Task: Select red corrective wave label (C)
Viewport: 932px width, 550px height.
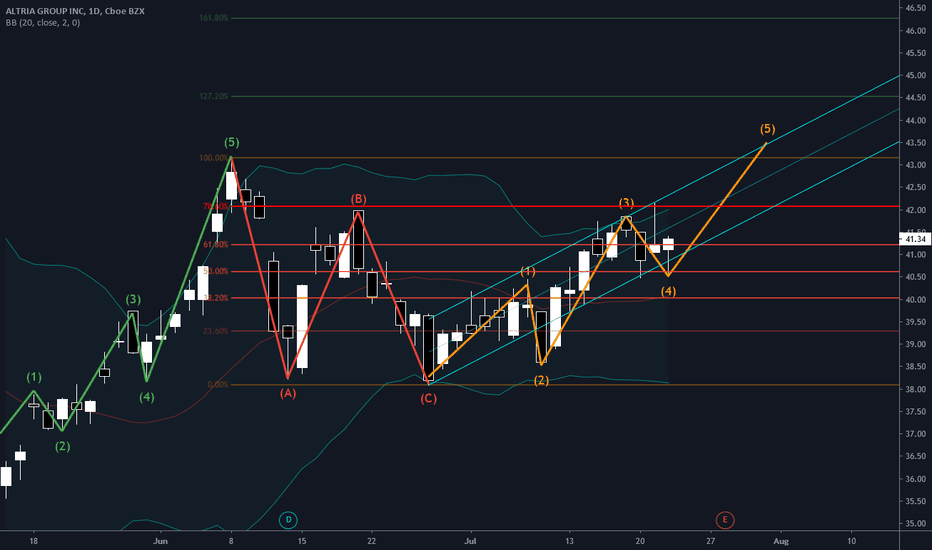Action: 429,398
